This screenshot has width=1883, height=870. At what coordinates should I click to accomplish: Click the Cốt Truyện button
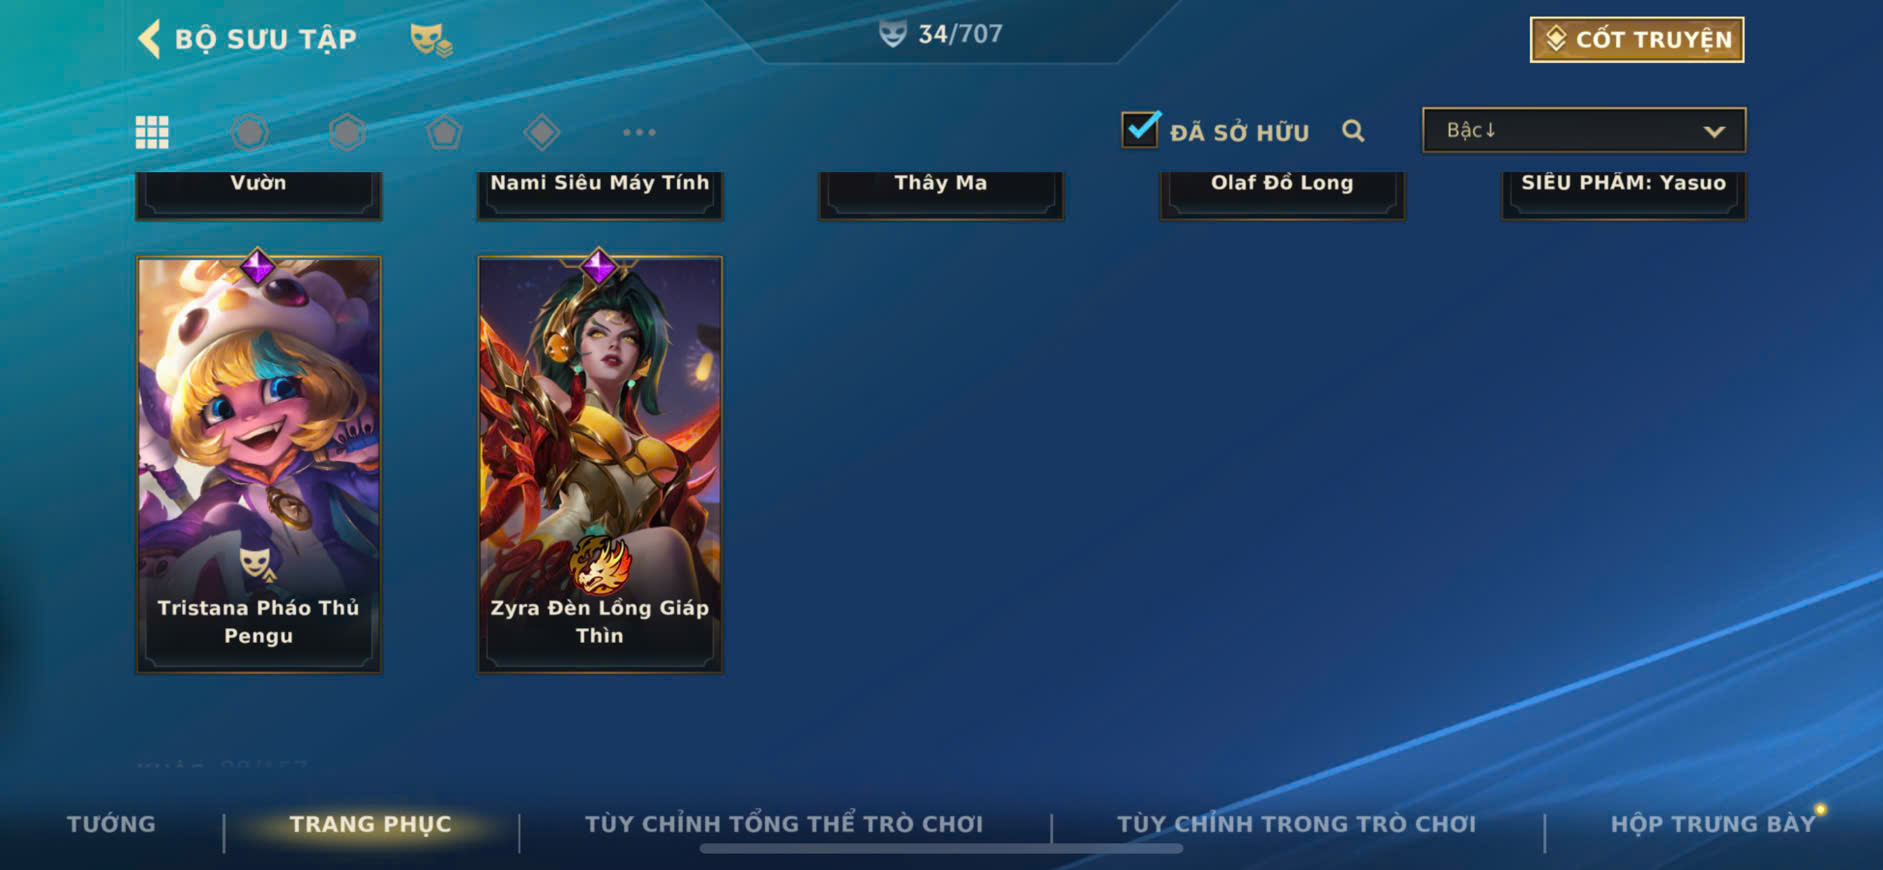(x=1637, y=40)
